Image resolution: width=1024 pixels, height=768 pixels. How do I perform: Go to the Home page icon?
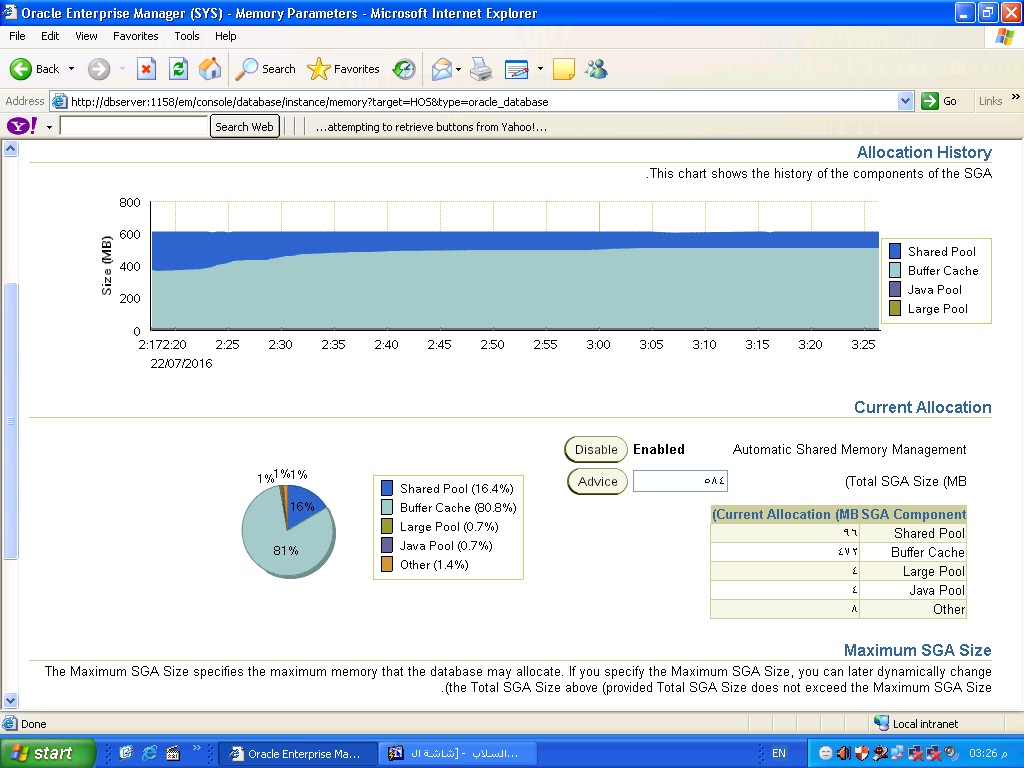click(x=210, y=69)
